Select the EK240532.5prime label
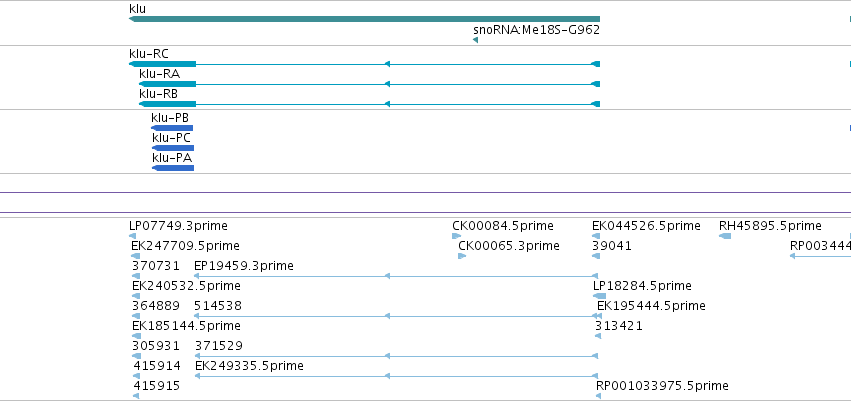This screenshot has width=851, height=401. coord(186,286)
